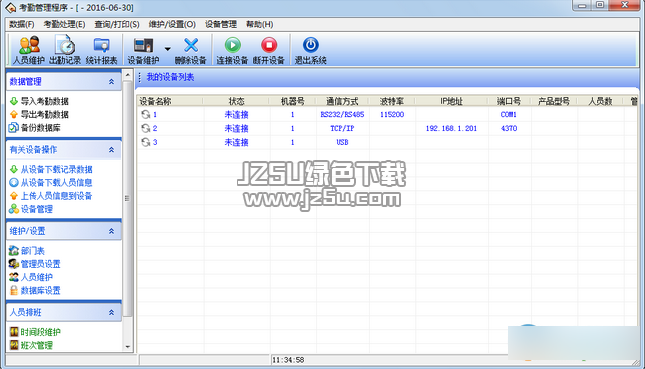This screenshot has height=369, width=645.
Task: Click the 导入考勤数据 green arrow icon
Action: 14,101
